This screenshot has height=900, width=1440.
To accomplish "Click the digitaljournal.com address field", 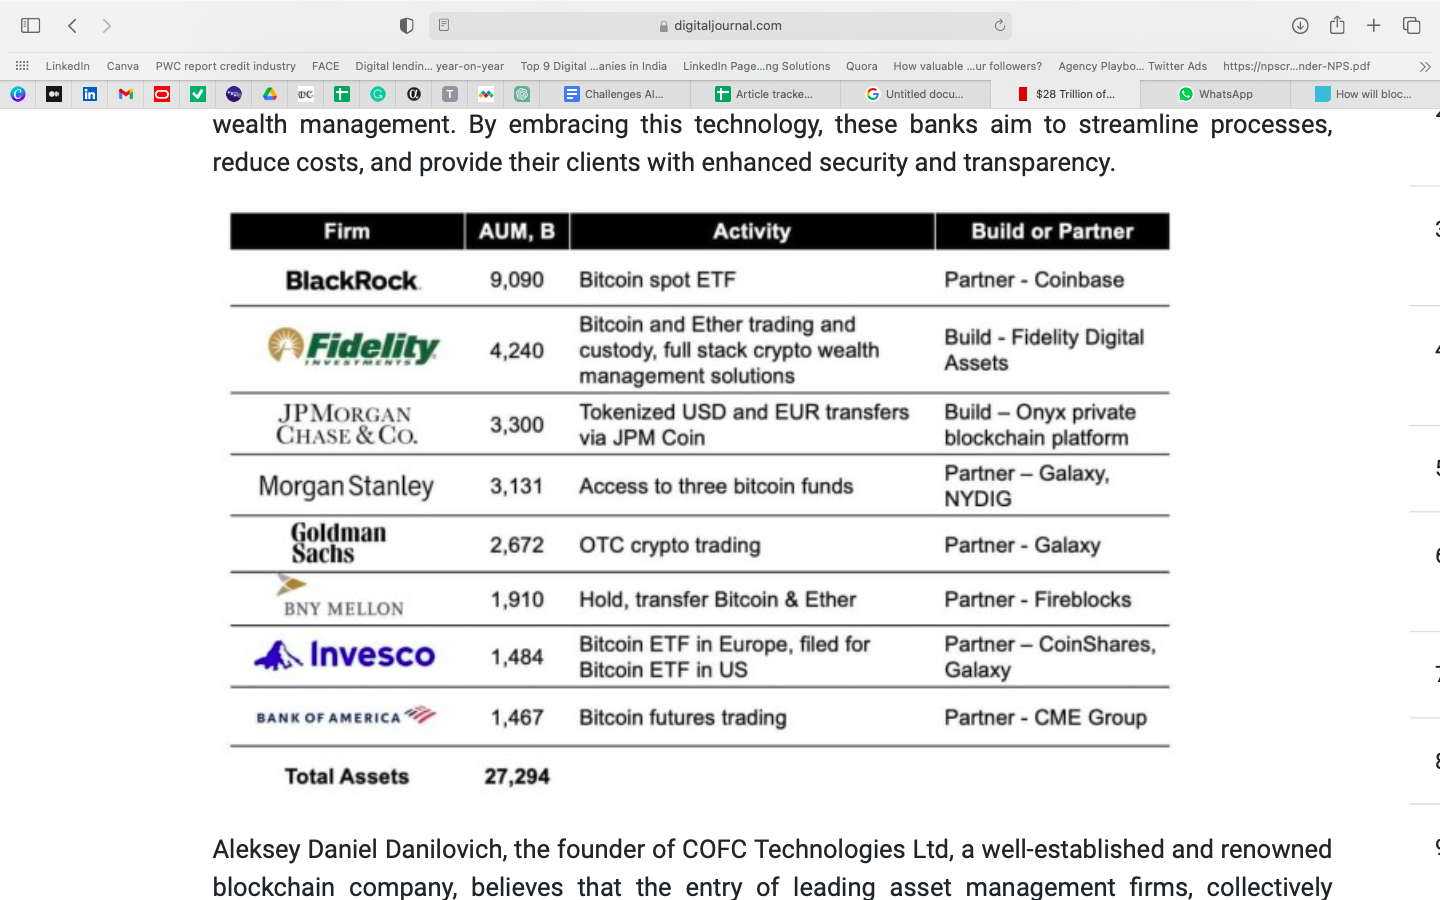I will pos(720,26).
